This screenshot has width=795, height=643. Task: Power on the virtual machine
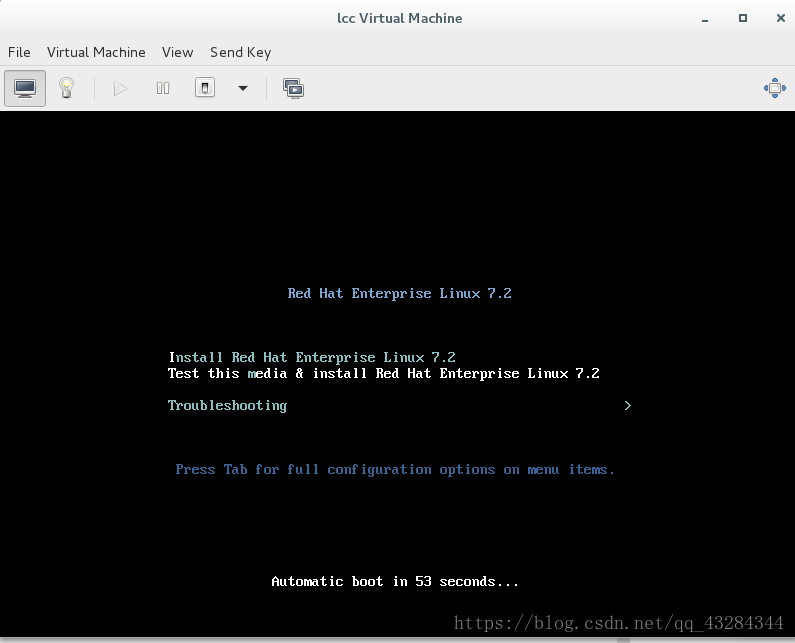click(120, 89)
